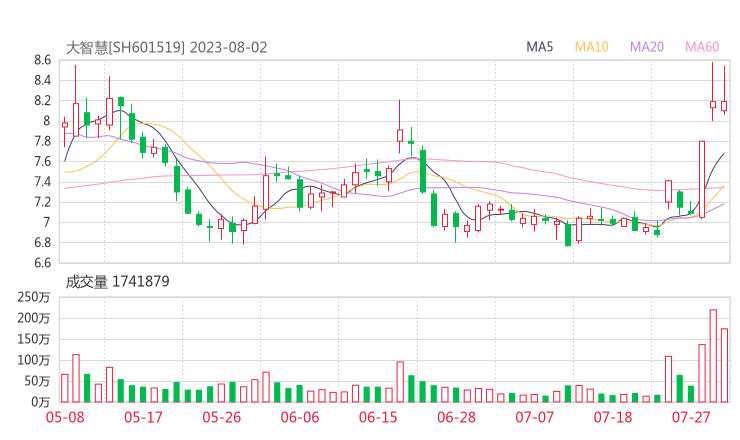Click the tallest volume bar above 200万

click(713, 356)
